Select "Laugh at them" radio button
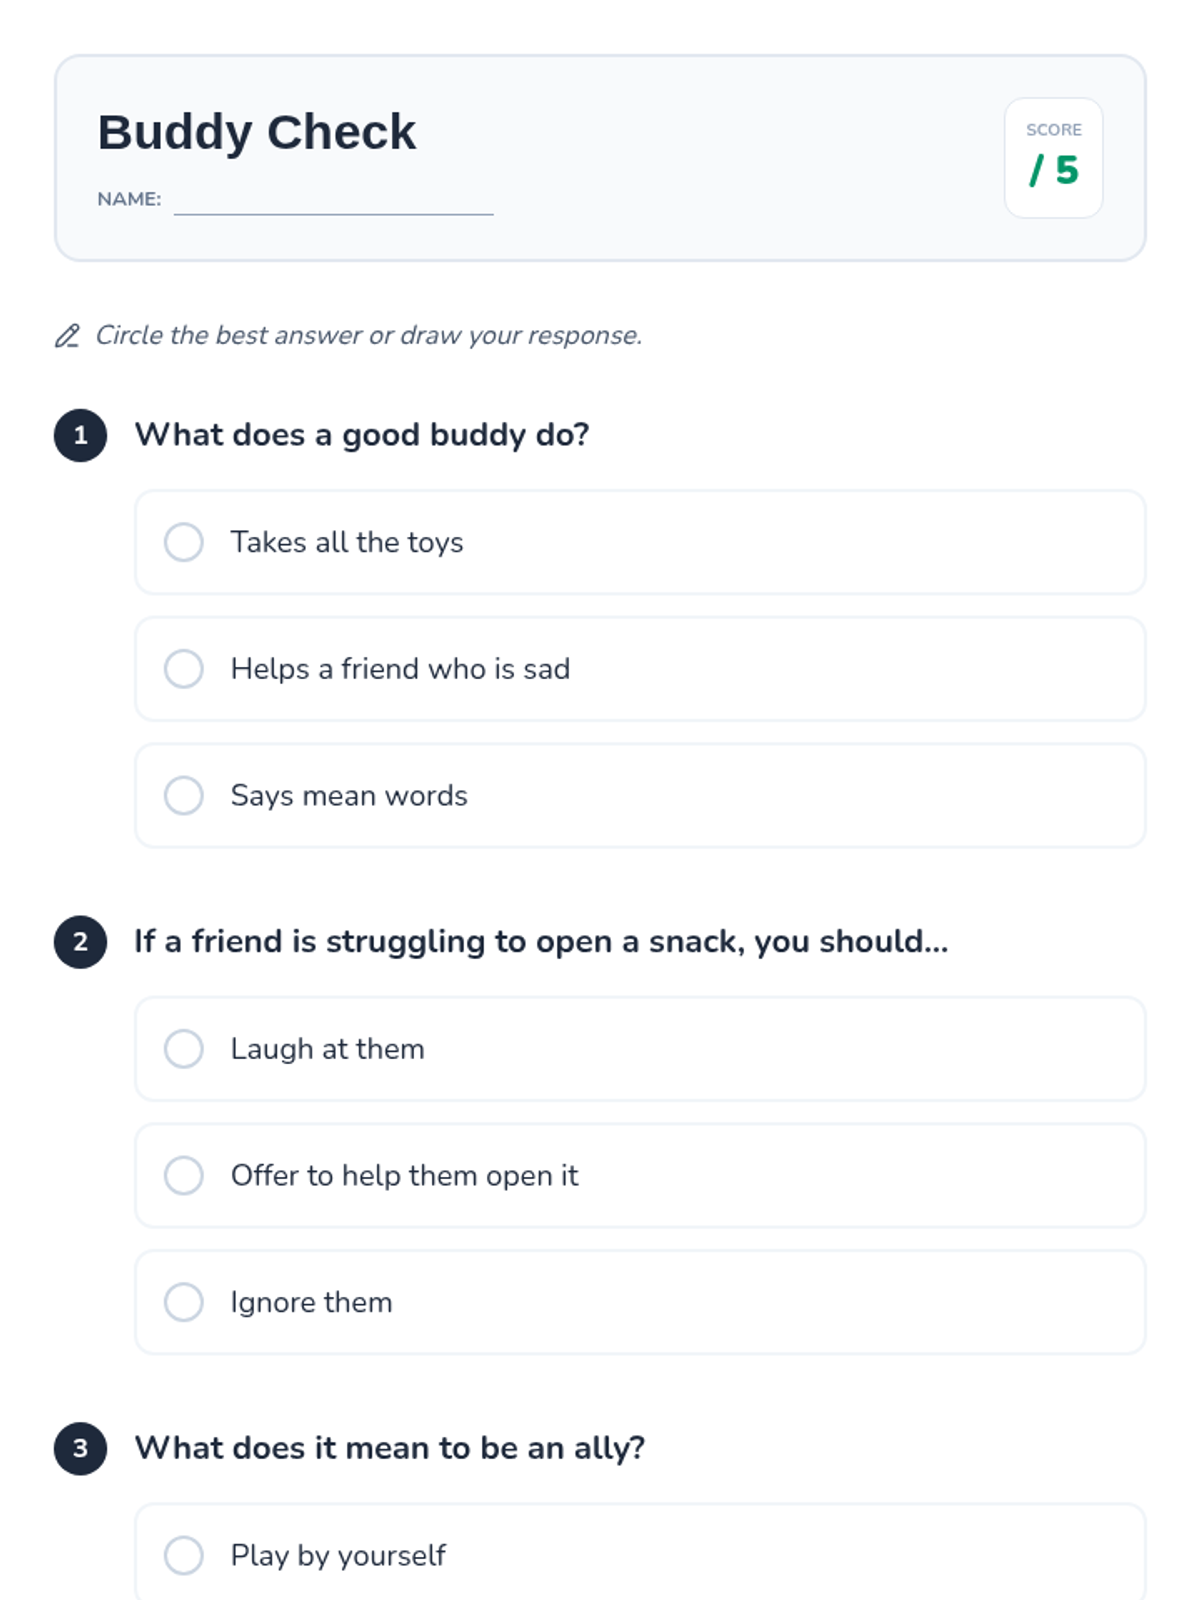1200x1600 pixels. [184, 1049]
